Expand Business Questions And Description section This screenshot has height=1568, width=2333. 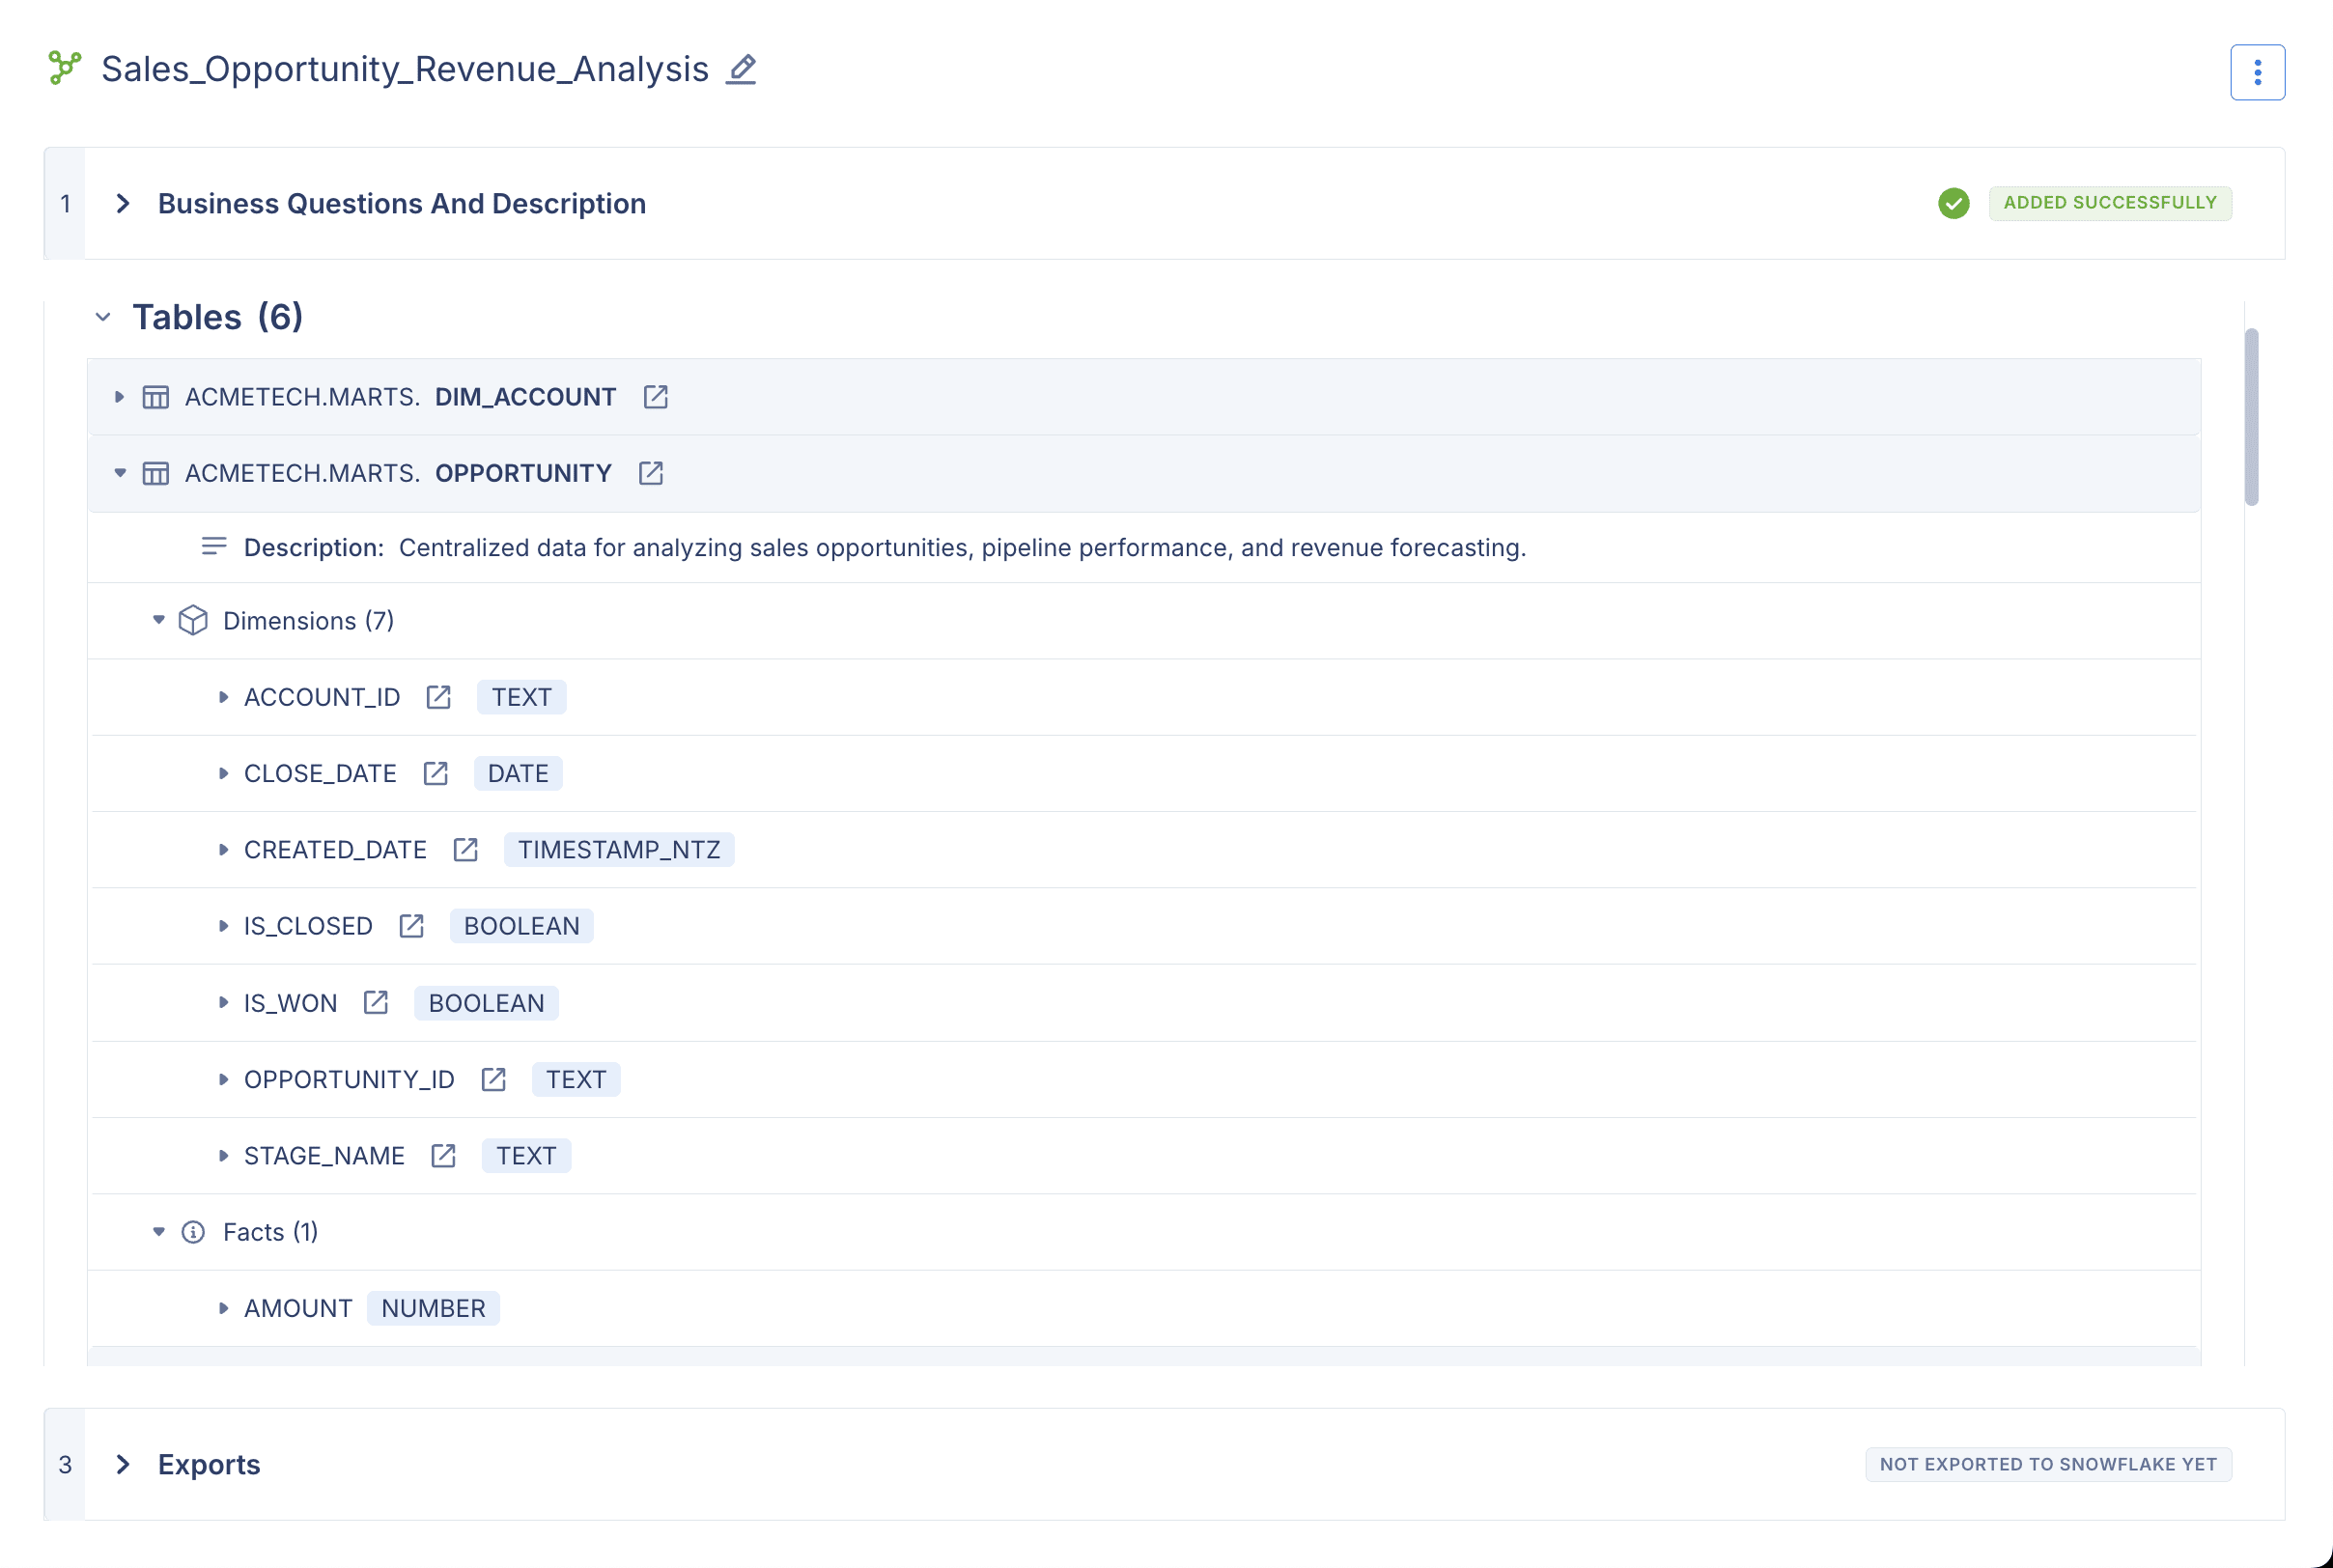(x=123, y=204)
